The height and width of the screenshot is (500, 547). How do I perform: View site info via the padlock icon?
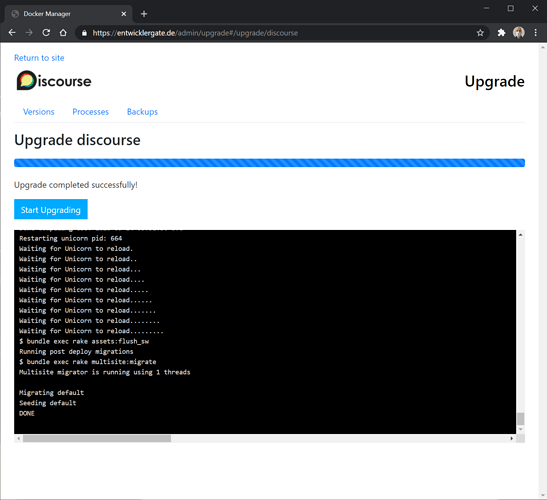pyautogui.click(x=84, y=33)
